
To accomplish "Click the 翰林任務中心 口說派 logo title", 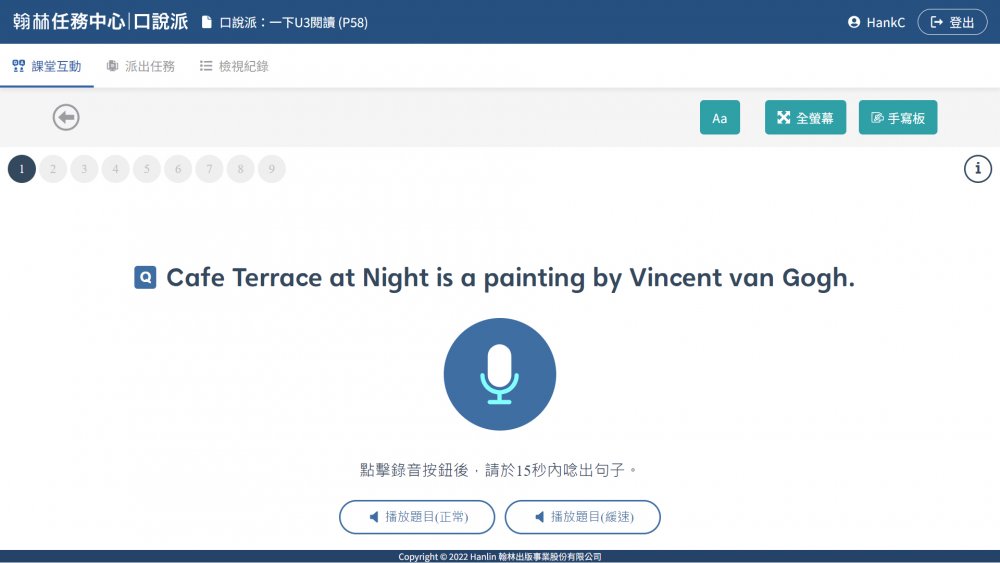I will click(x=100, y=22).
